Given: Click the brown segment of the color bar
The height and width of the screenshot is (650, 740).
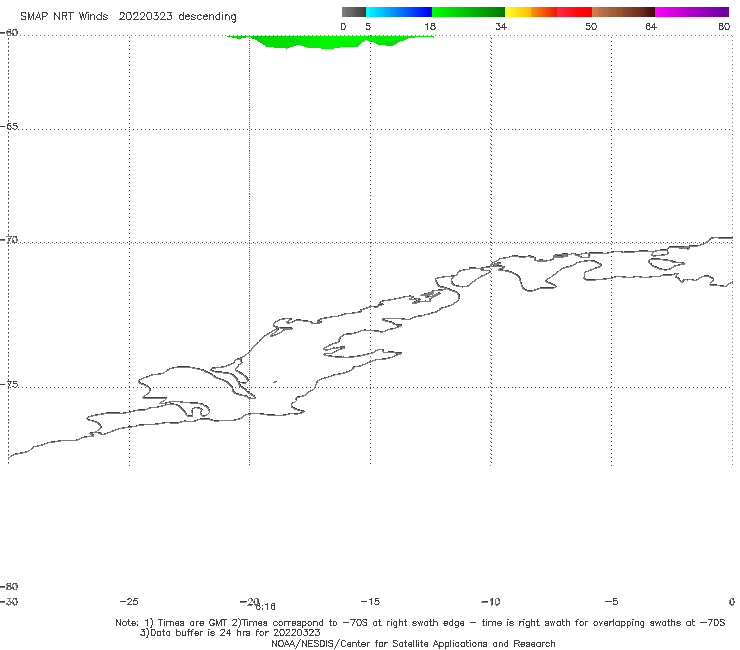Looking at the screenshot, I should [623, 12].
